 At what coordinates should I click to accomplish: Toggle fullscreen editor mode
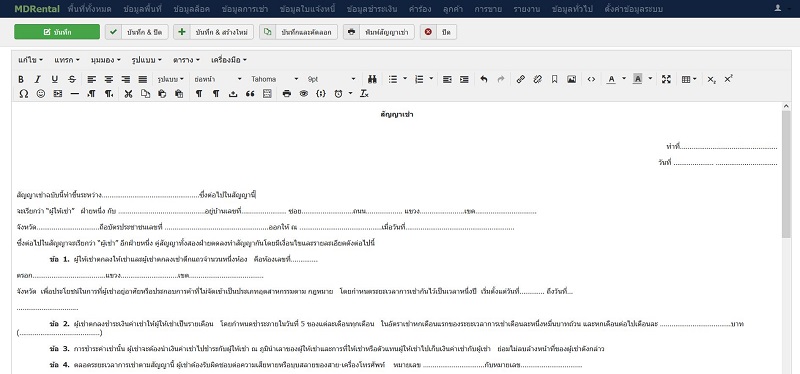pyautogui.click(x=666, y=79)
